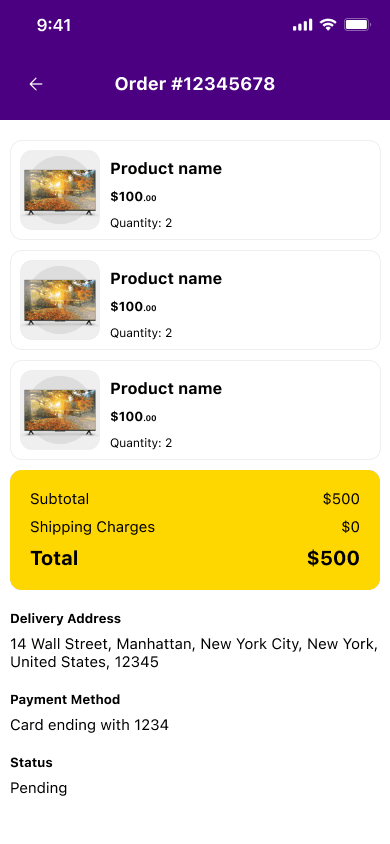
Task: Select the third Product name title
Action: [x=166, y=389]
